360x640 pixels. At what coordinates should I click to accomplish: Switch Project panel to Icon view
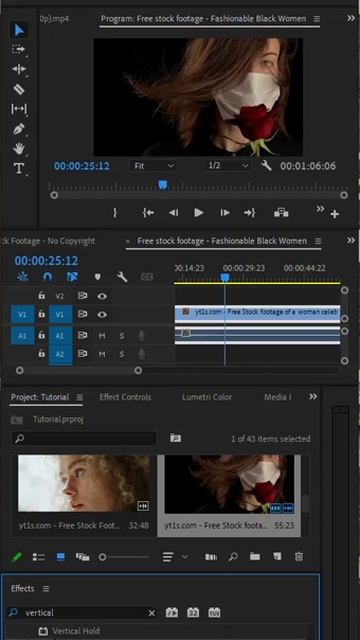[x=61, y=557]
